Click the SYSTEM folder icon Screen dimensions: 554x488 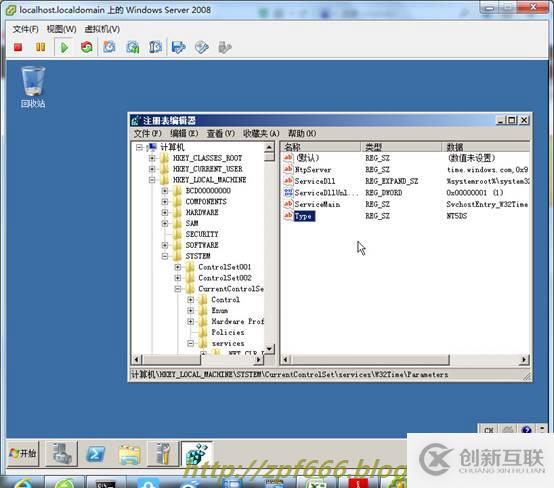177,256
